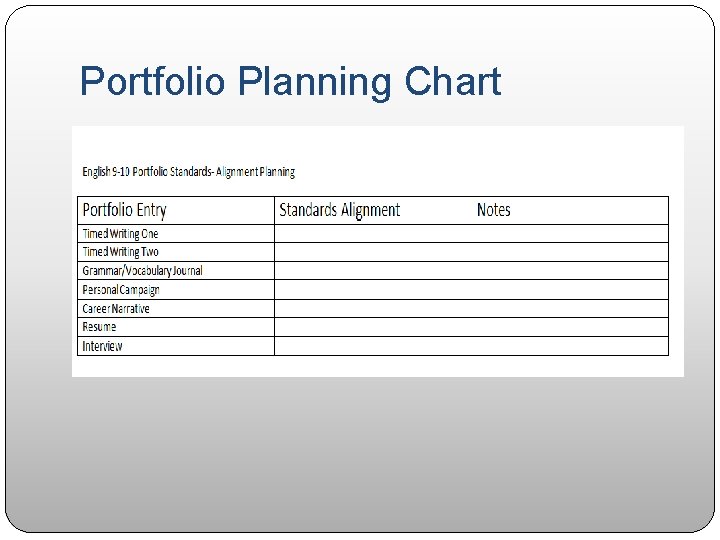The width and height of the screenshot is (720, 540).
Task: Select the Grammar/Vocabulary Journal entry
Action: (x=142, y=271)
